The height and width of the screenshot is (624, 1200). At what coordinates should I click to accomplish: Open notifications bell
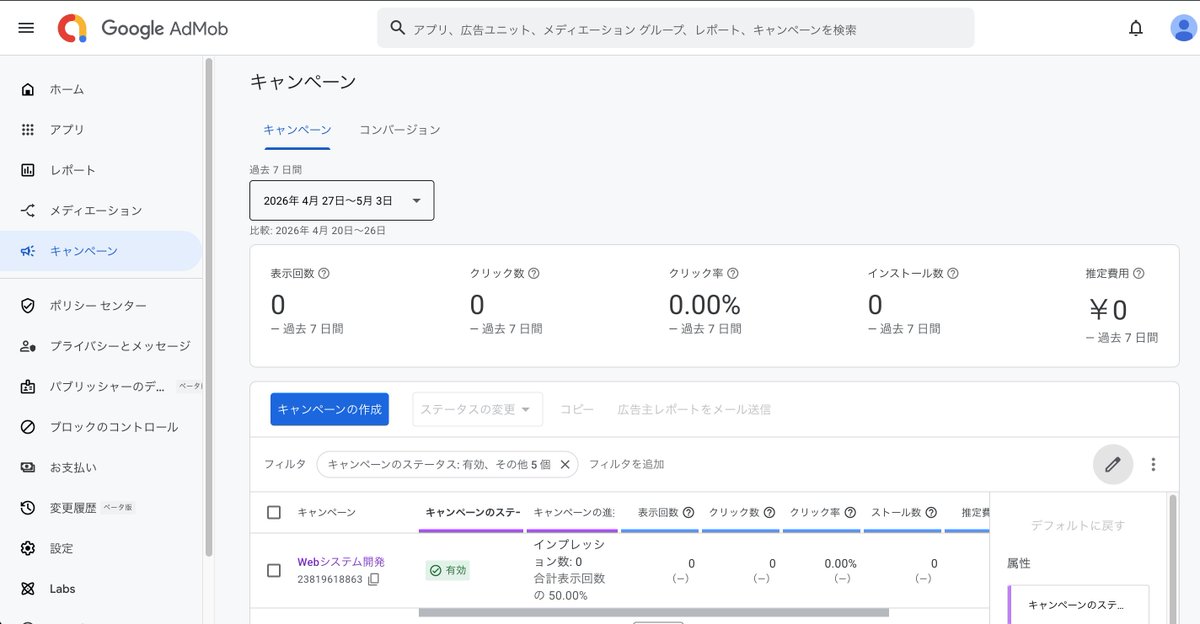click(x=1136, y=28)
